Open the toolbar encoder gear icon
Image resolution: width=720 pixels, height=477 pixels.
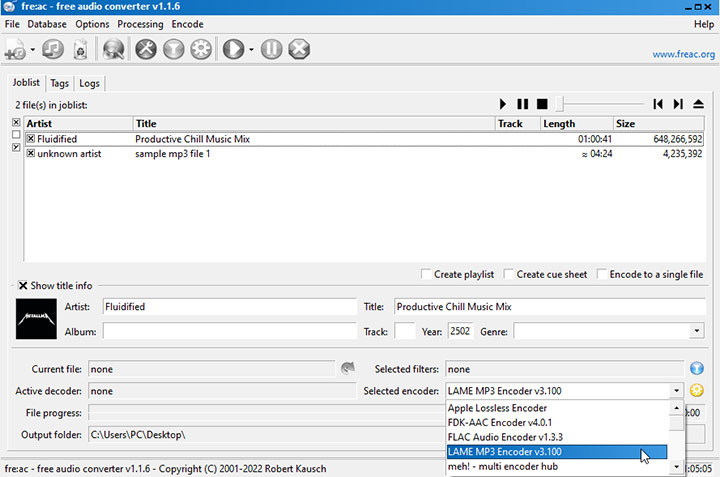[201, 49]
